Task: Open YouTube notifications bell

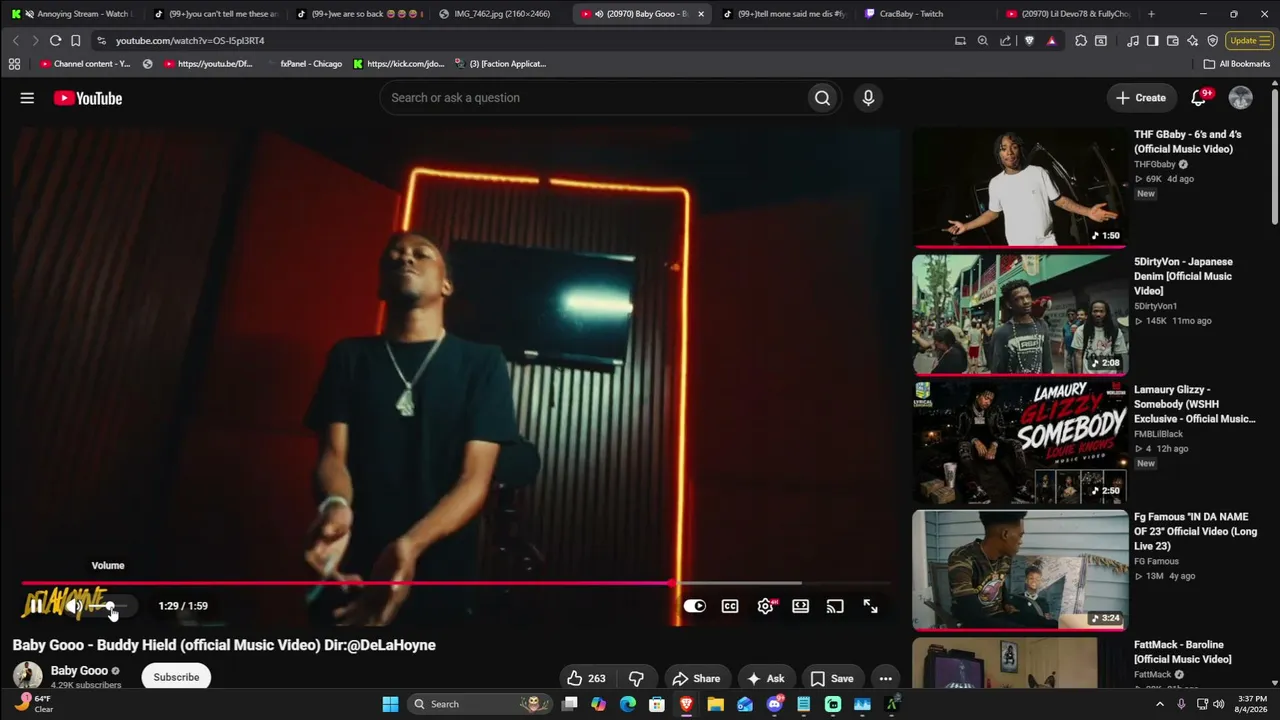Action: [1199, 98]
